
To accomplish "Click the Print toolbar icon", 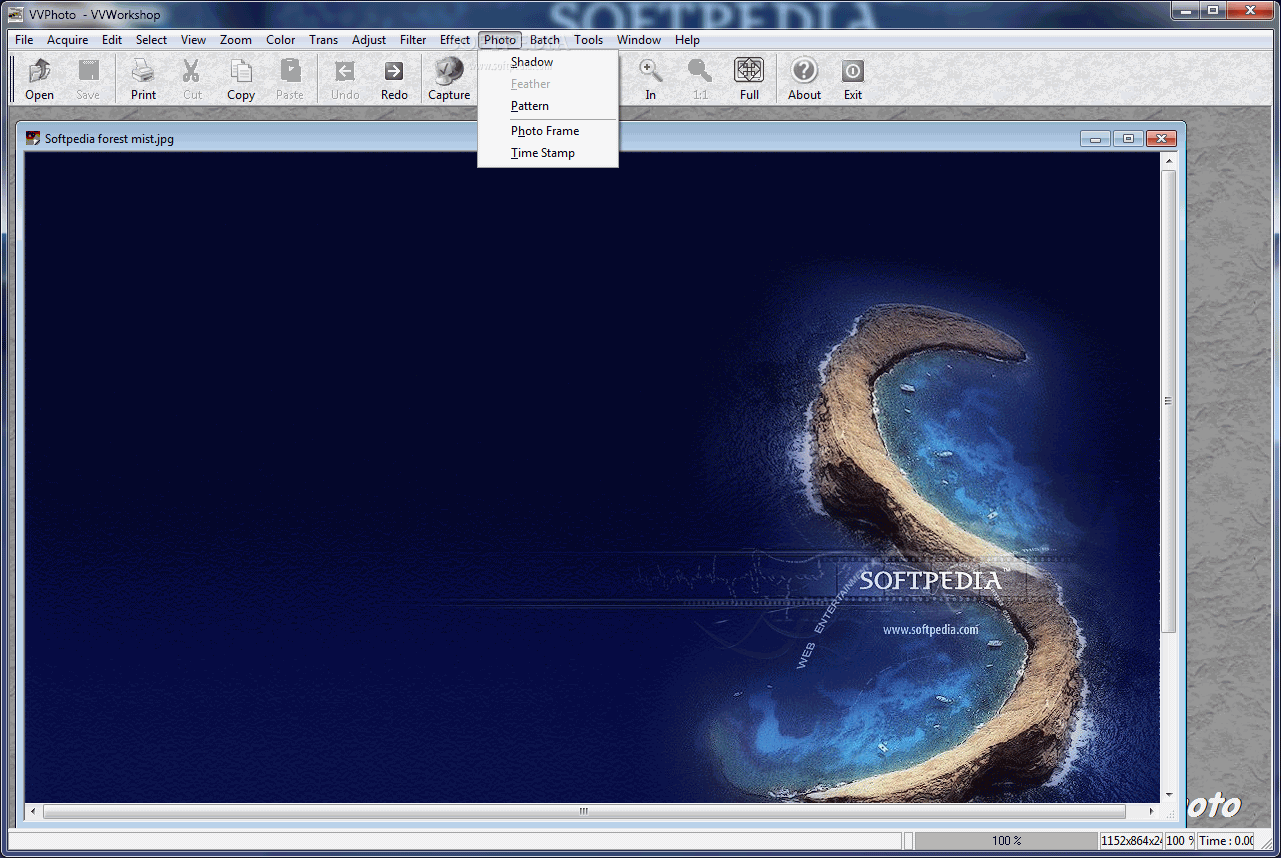I will 143,71.
